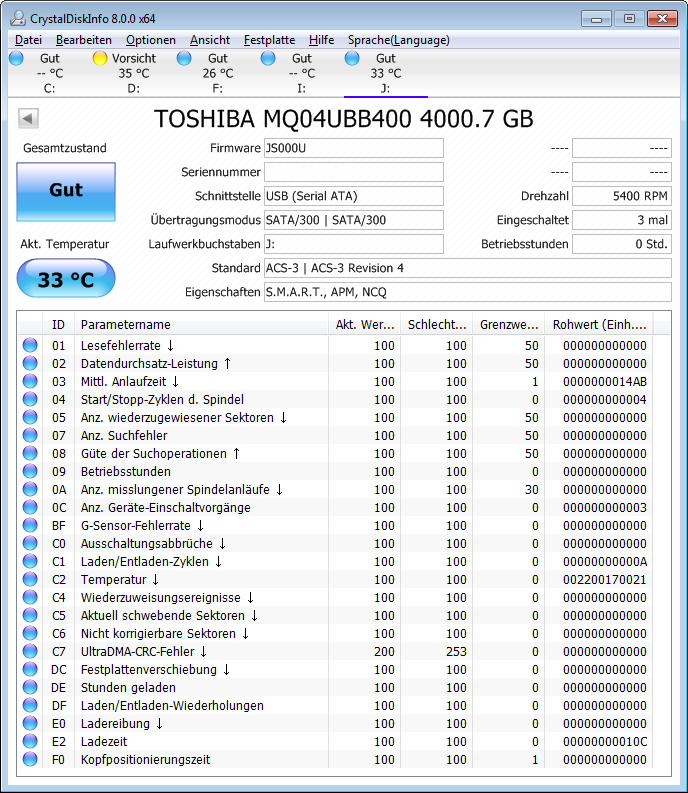Click status orb for Mittl. Anlaufzeit row
This screenshot has height=793, width=688.
30,381
